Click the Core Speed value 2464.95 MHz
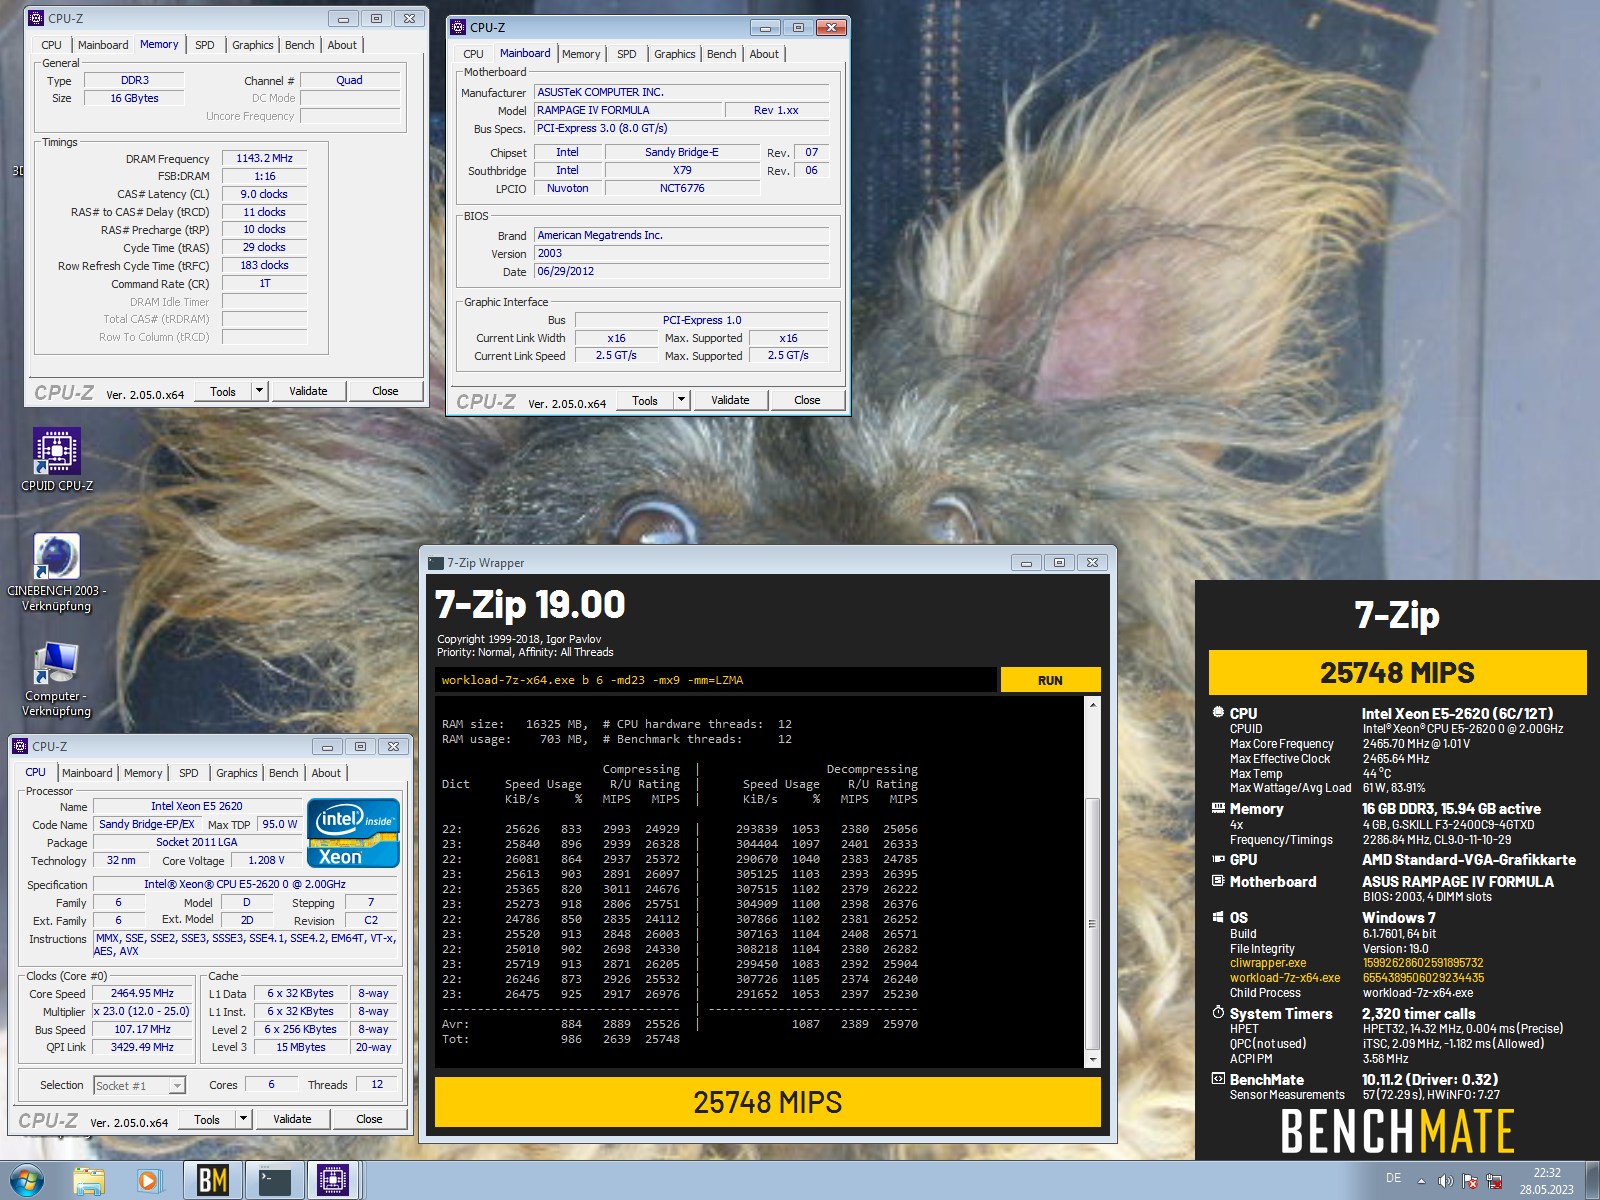 (x=142, y=993)
